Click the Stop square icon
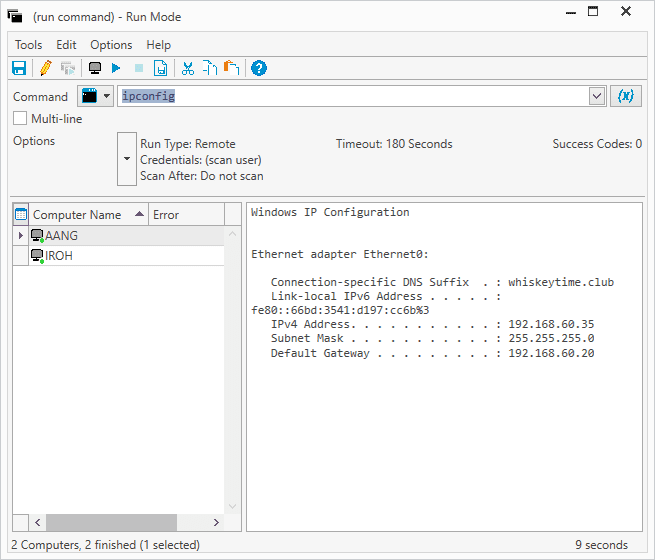The height and width of the screenshot is (560, 655). (x=139, y=68)
